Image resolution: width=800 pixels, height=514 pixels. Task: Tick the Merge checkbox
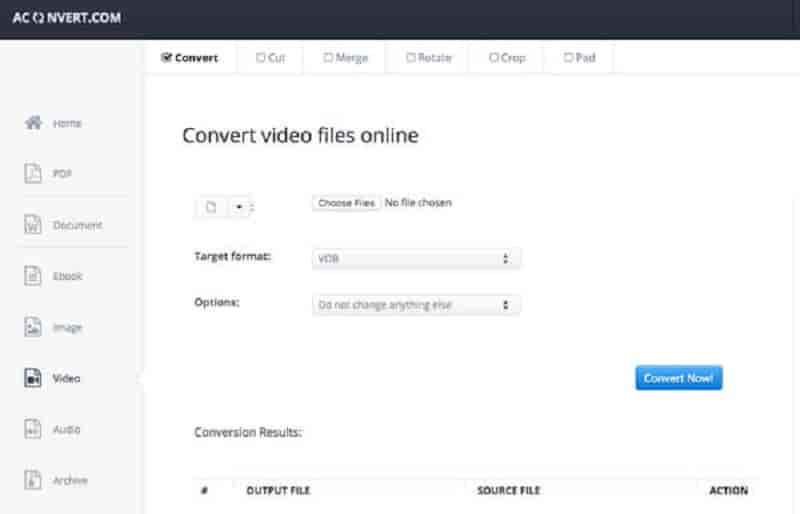[328, 58]
